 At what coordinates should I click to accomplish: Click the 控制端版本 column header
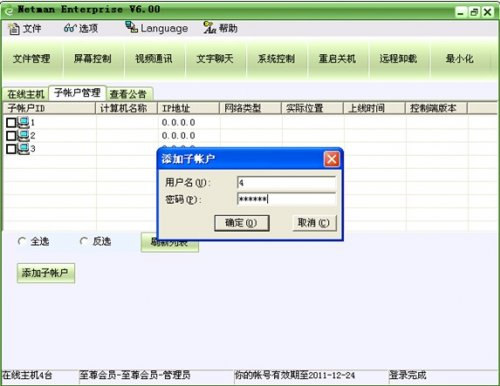coord(436,108)
